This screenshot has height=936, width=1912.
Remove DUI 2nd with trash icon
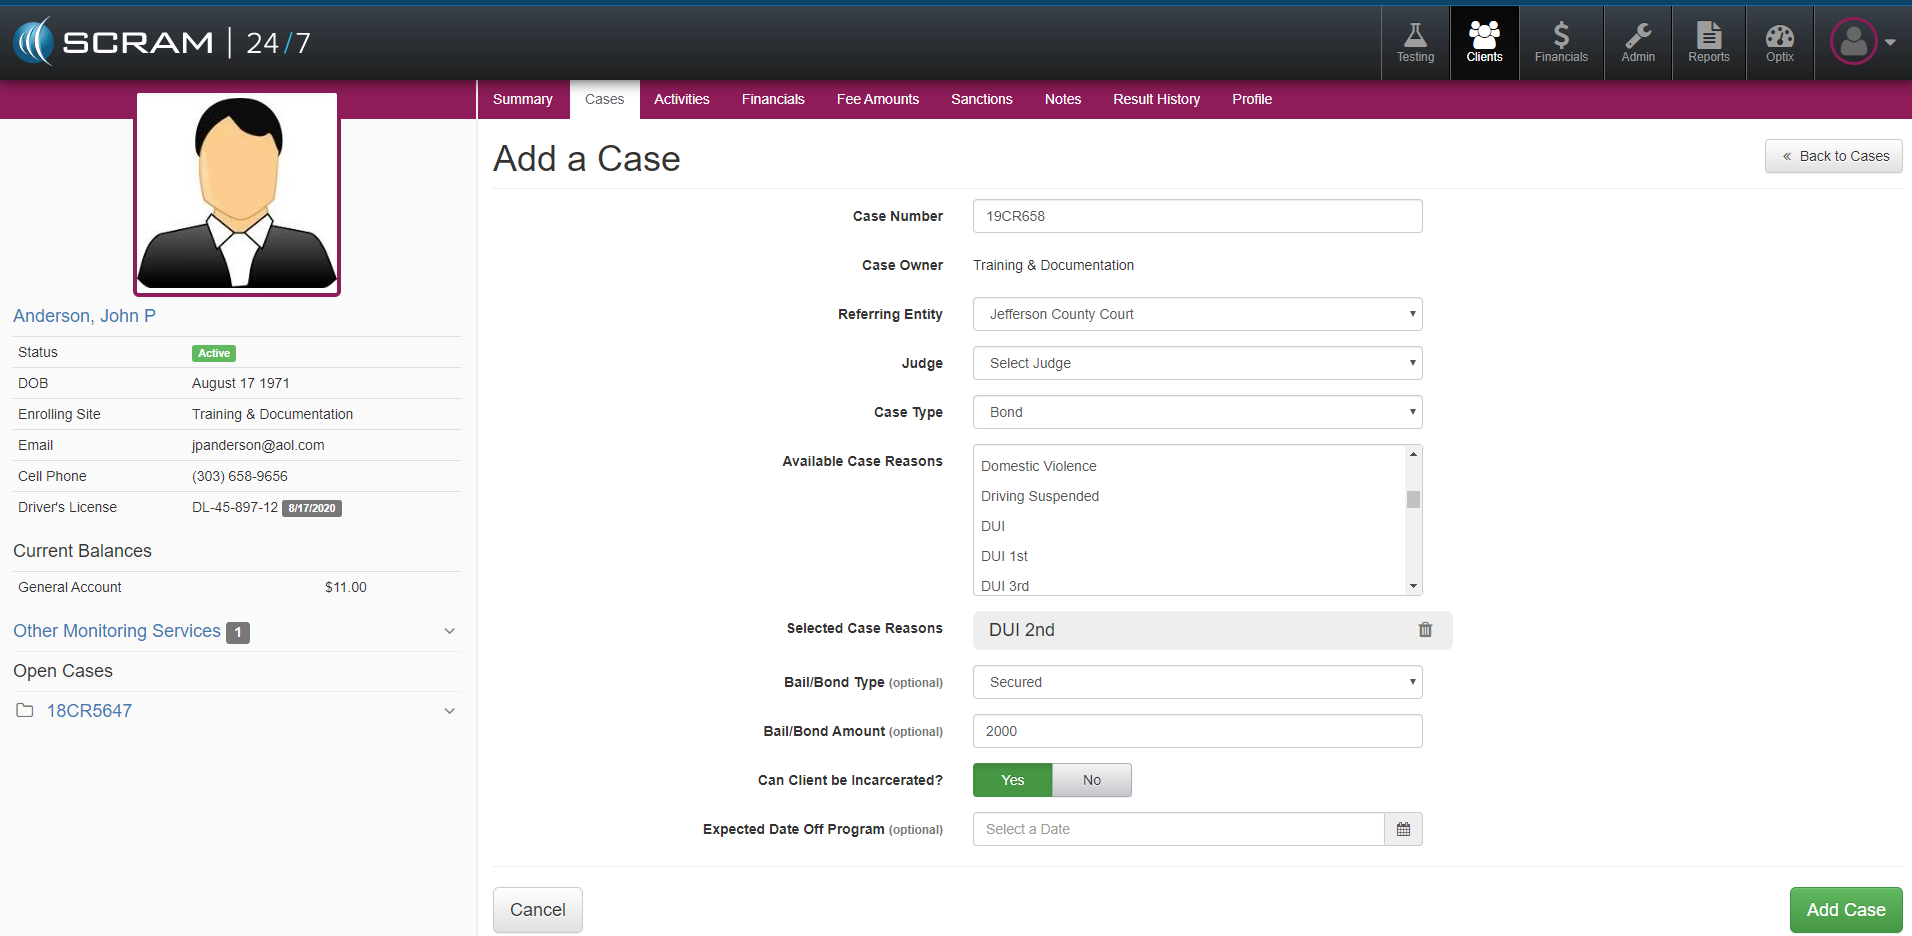point(1425,630)
